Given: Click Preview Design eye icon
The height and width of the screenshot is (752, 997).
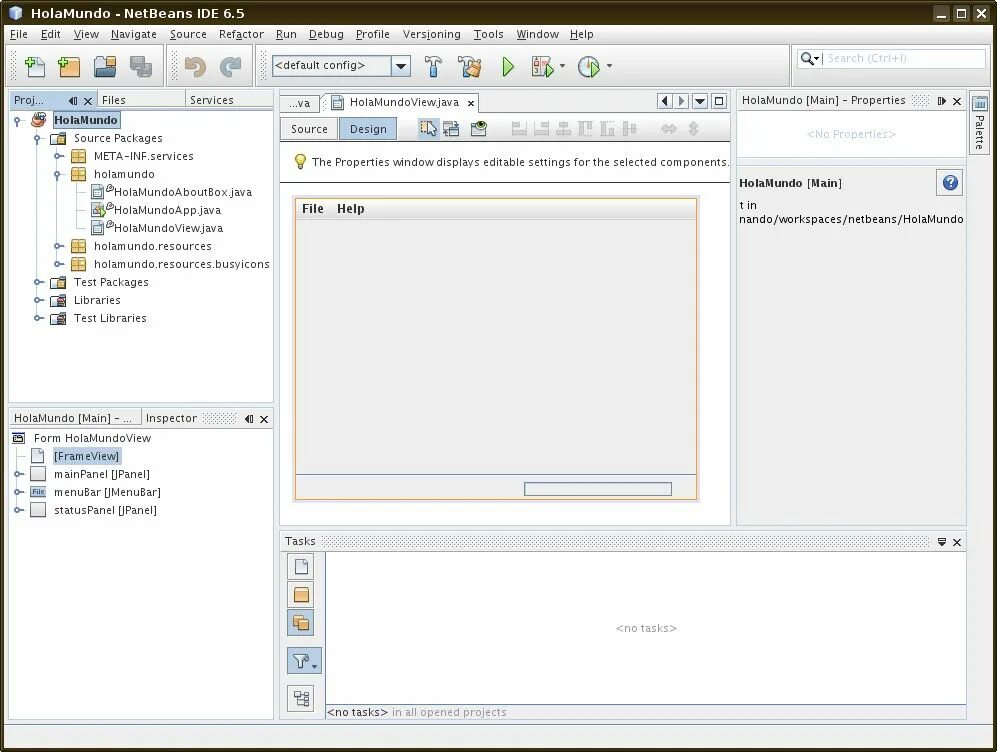Looking at the screenshot, I should [x=479, y=129].
